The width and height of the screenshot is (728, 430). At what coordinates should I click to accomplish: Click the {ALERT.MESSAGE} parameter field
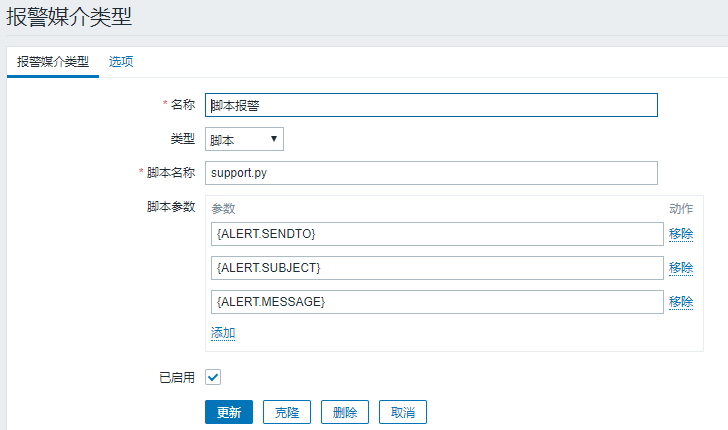437,302
